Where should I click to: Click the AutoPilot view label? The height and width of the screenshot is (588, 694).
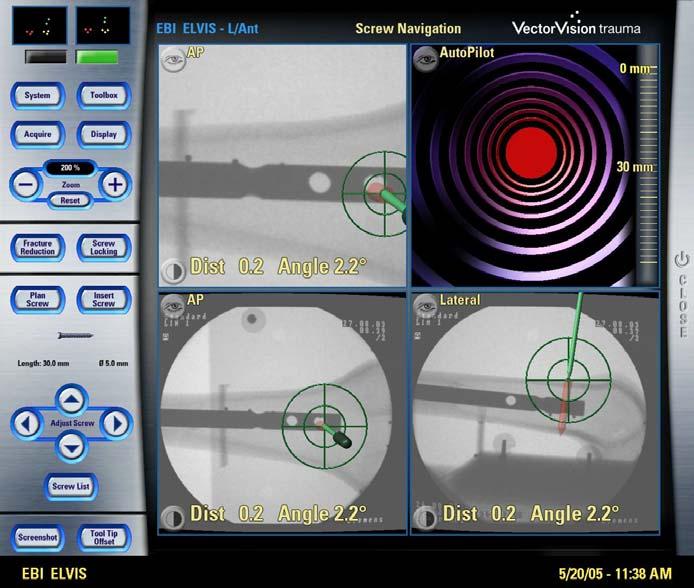pos(467,53)
